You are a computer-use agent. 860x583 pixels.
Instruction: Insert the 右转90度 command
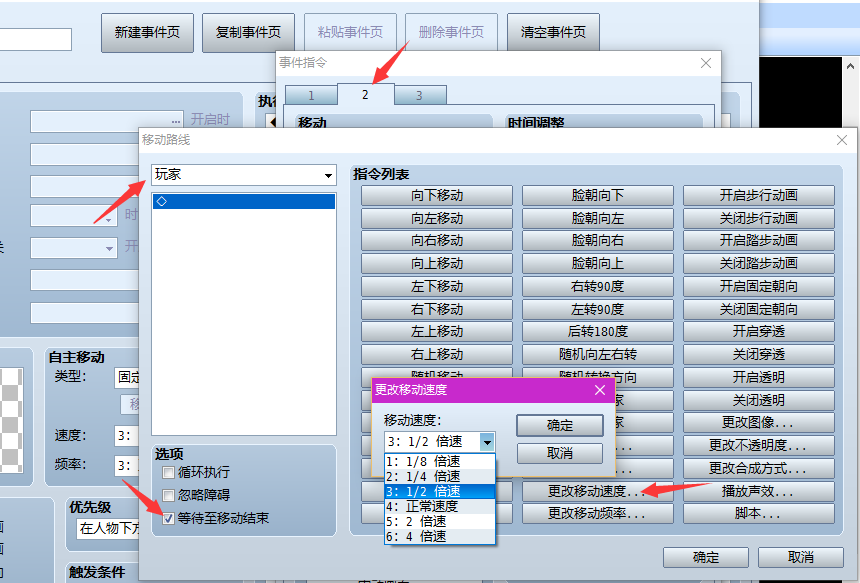(598, 287)
